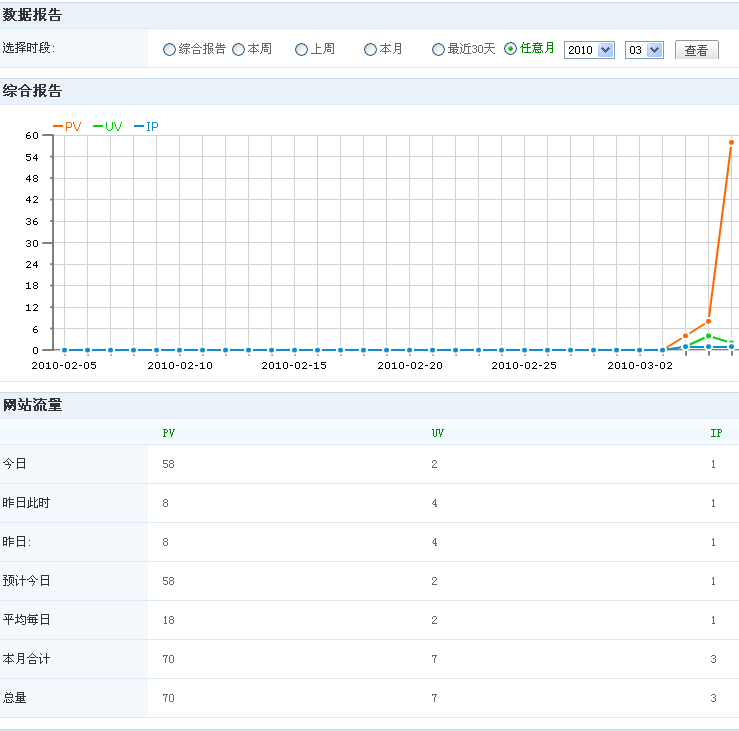Click the 2010-02-15 x-axis date label

click(x=294, y=366)
